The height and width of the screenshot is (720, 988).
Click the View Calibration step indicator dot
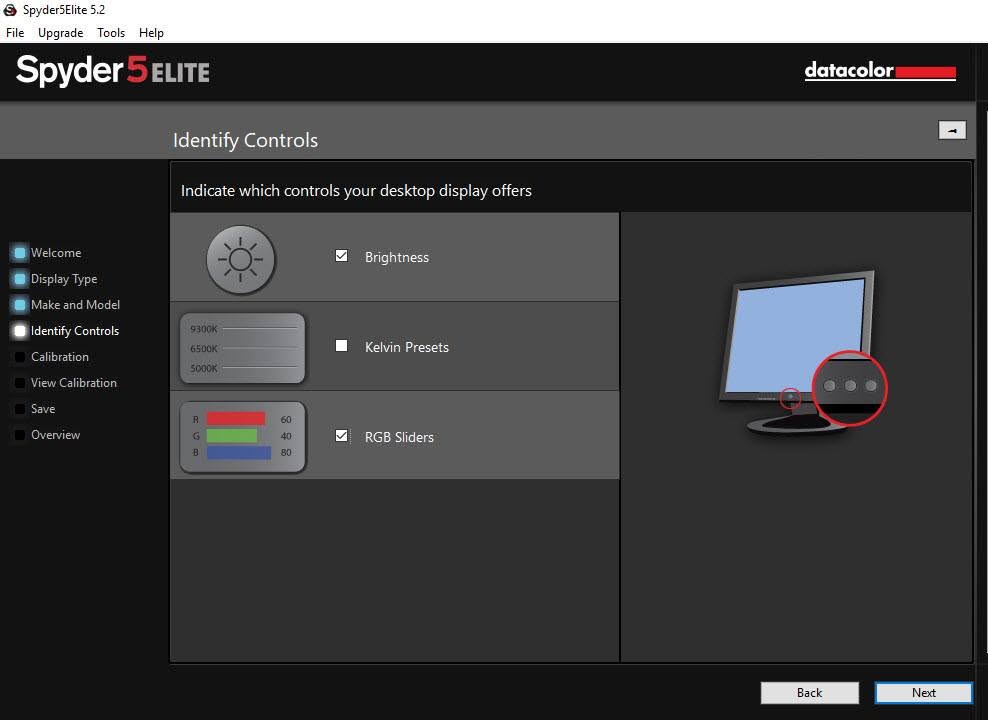[x=20, y=382]
